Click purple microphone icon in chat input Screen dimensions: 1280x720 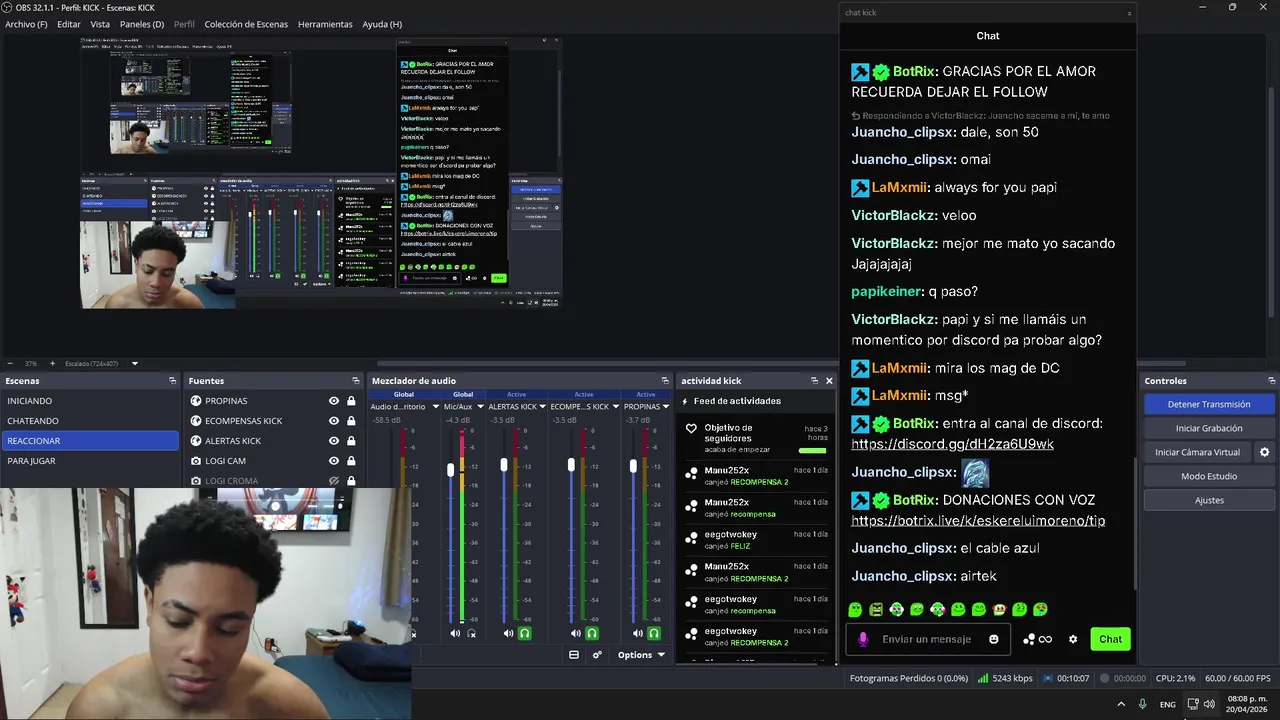click(x=863, y=639)
